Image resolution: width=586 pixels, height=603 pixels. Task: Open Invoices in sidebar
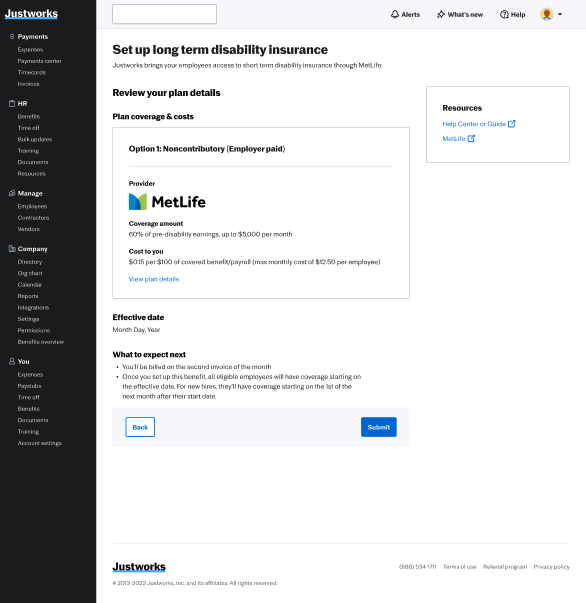click(x=28, y=84)
